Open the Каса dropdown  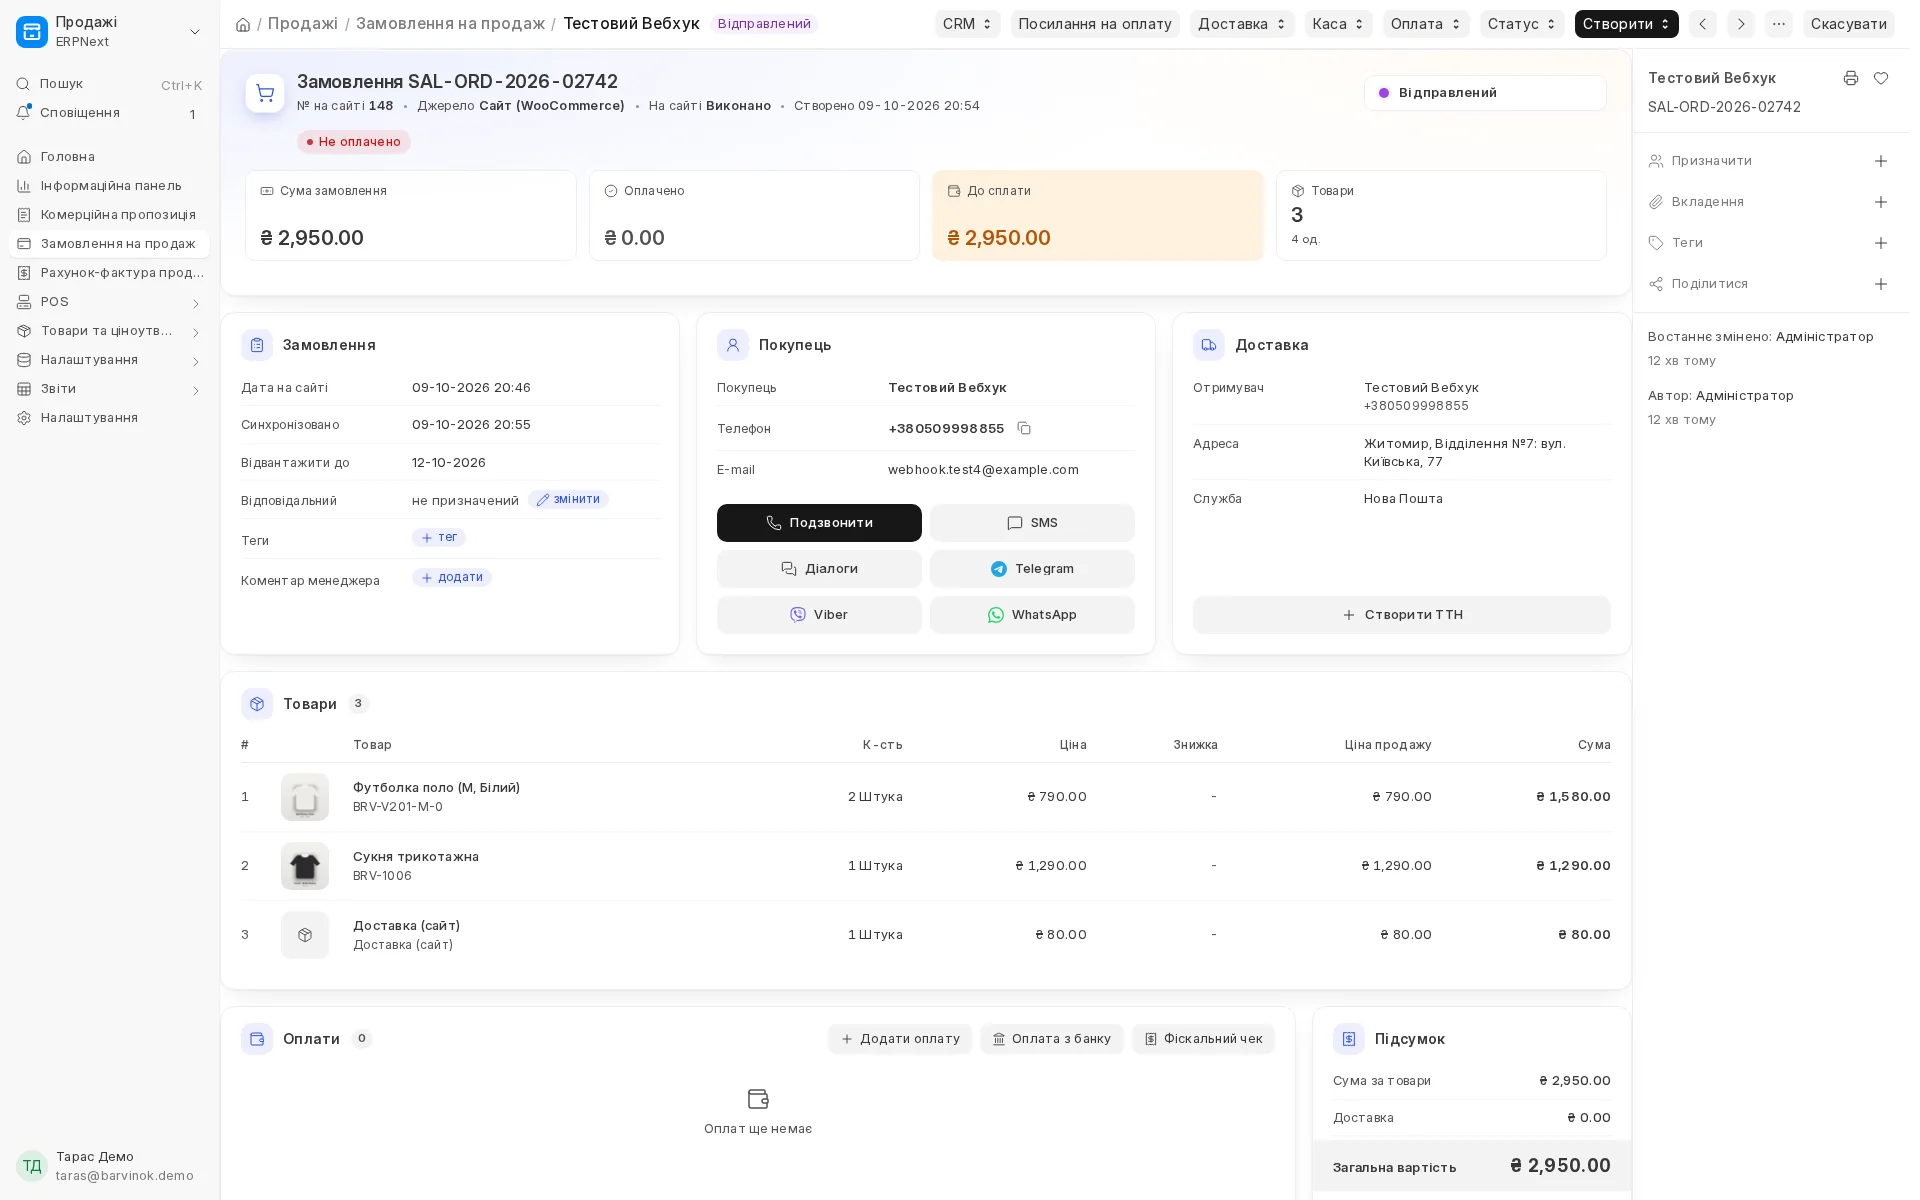1338,24
